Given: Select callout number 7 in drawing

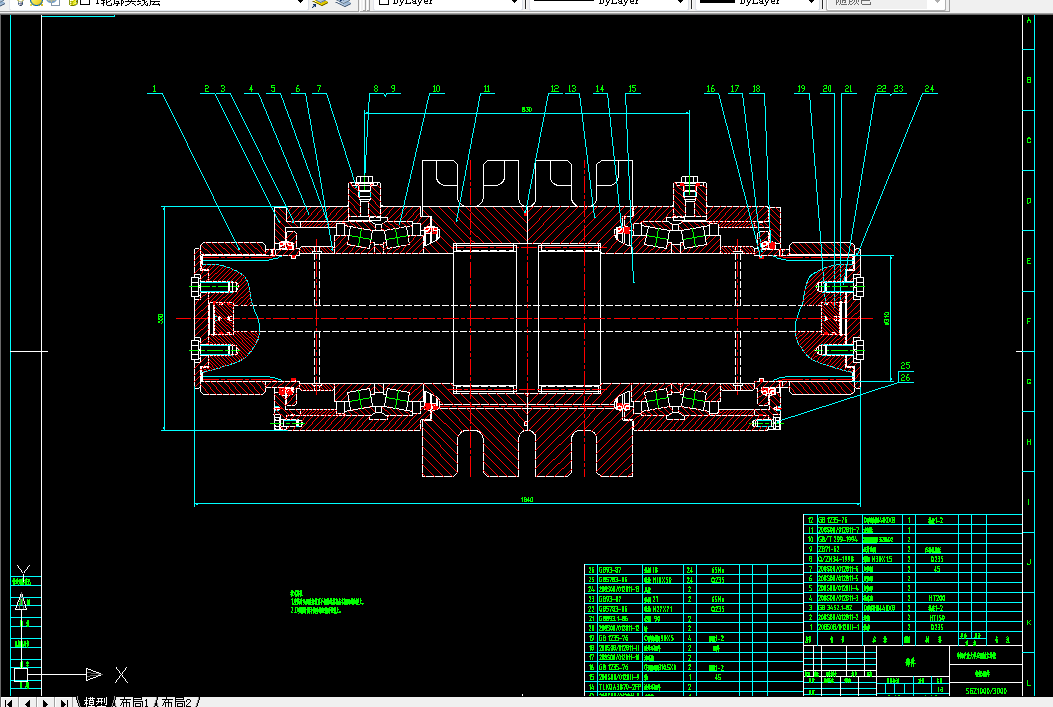Looking at the screenshot, I should [319, 89].
